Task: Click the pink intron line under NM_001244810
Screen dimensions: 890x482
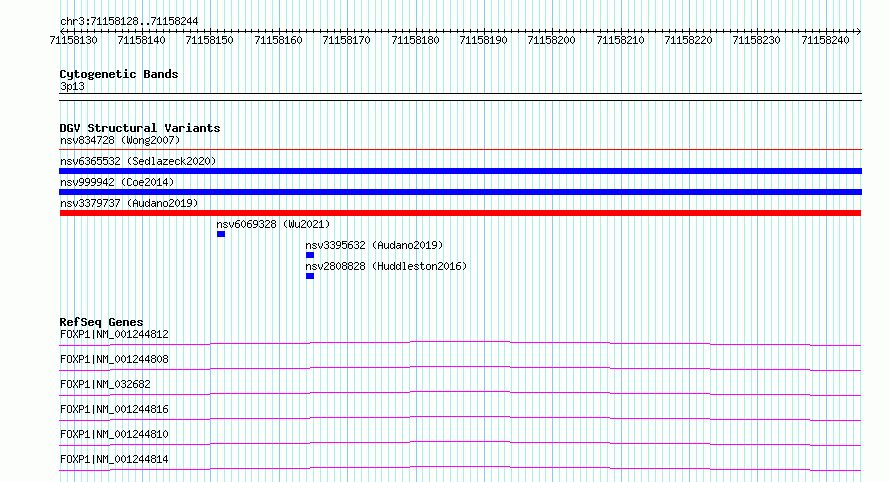Action: point(460,443)
